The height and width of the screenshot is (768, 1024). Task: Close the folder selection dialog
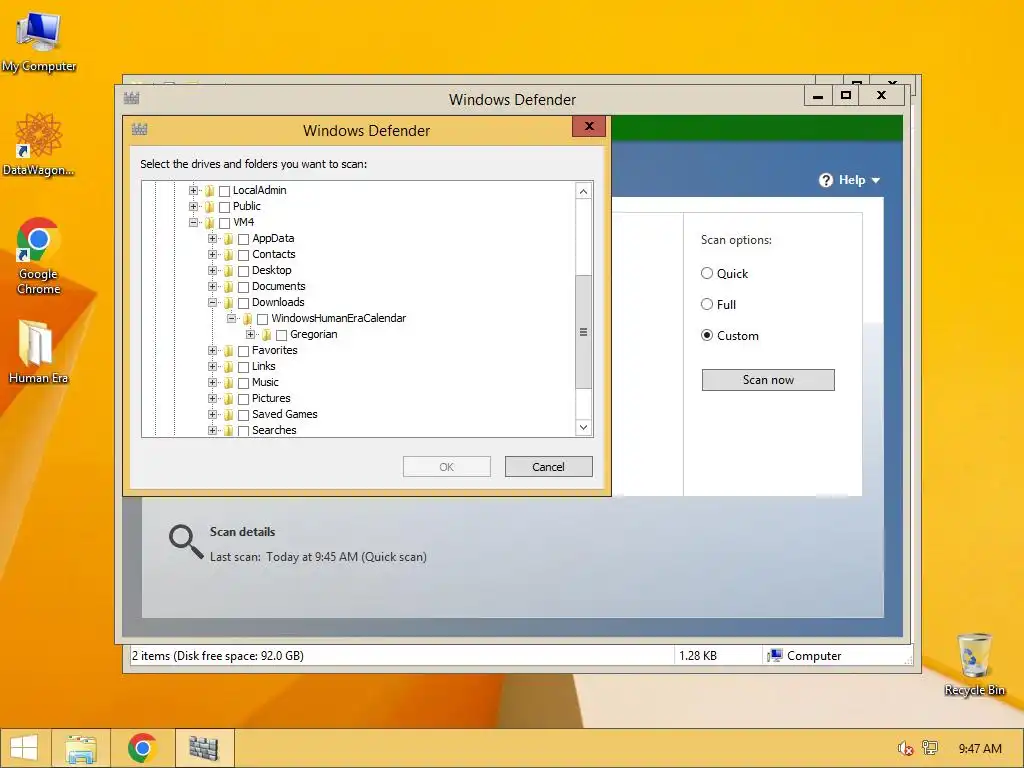pyautogui.click(x=589, y=127)
